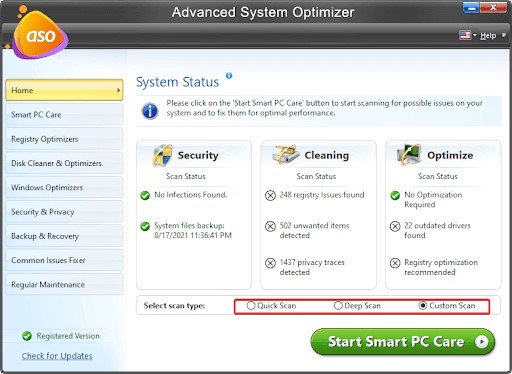Select the Deep Scan radio button
Screen dimensions: 512x374
338,305
